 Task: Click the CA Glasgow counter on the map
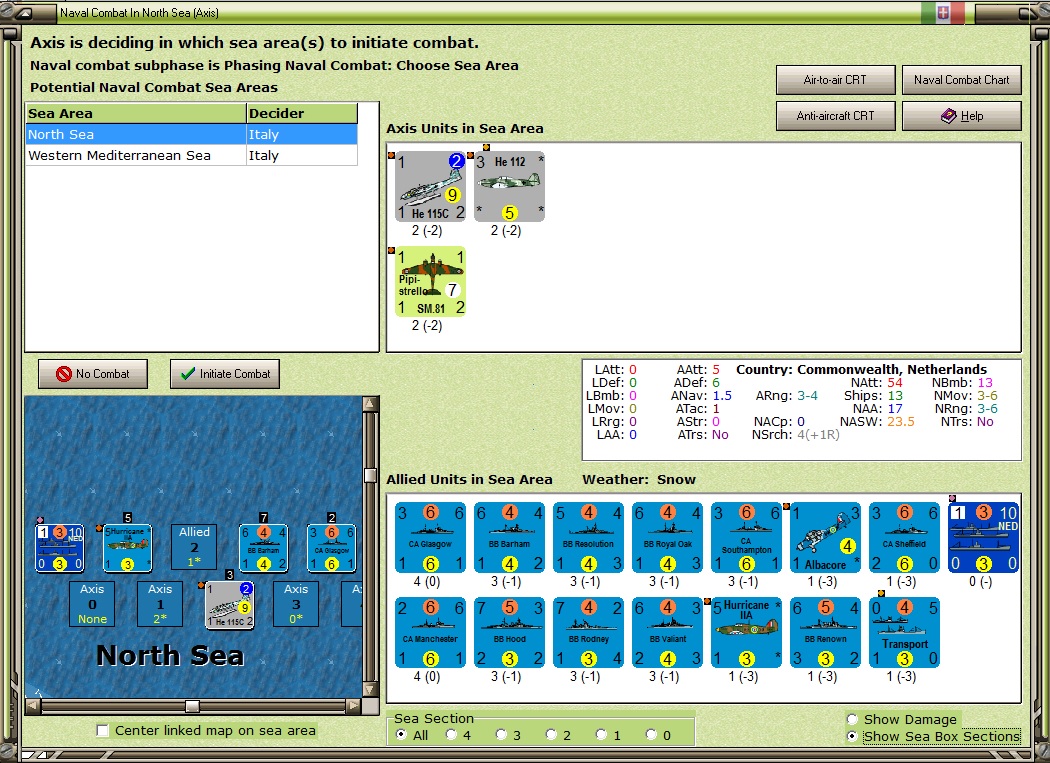click(331, 548)
